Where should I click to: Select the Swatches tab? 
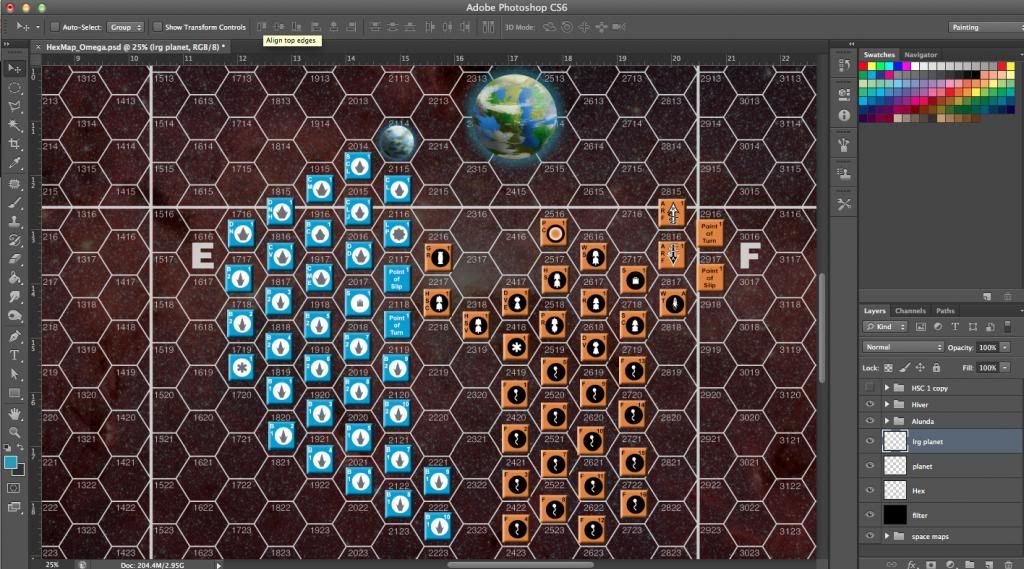coord(879,54)
